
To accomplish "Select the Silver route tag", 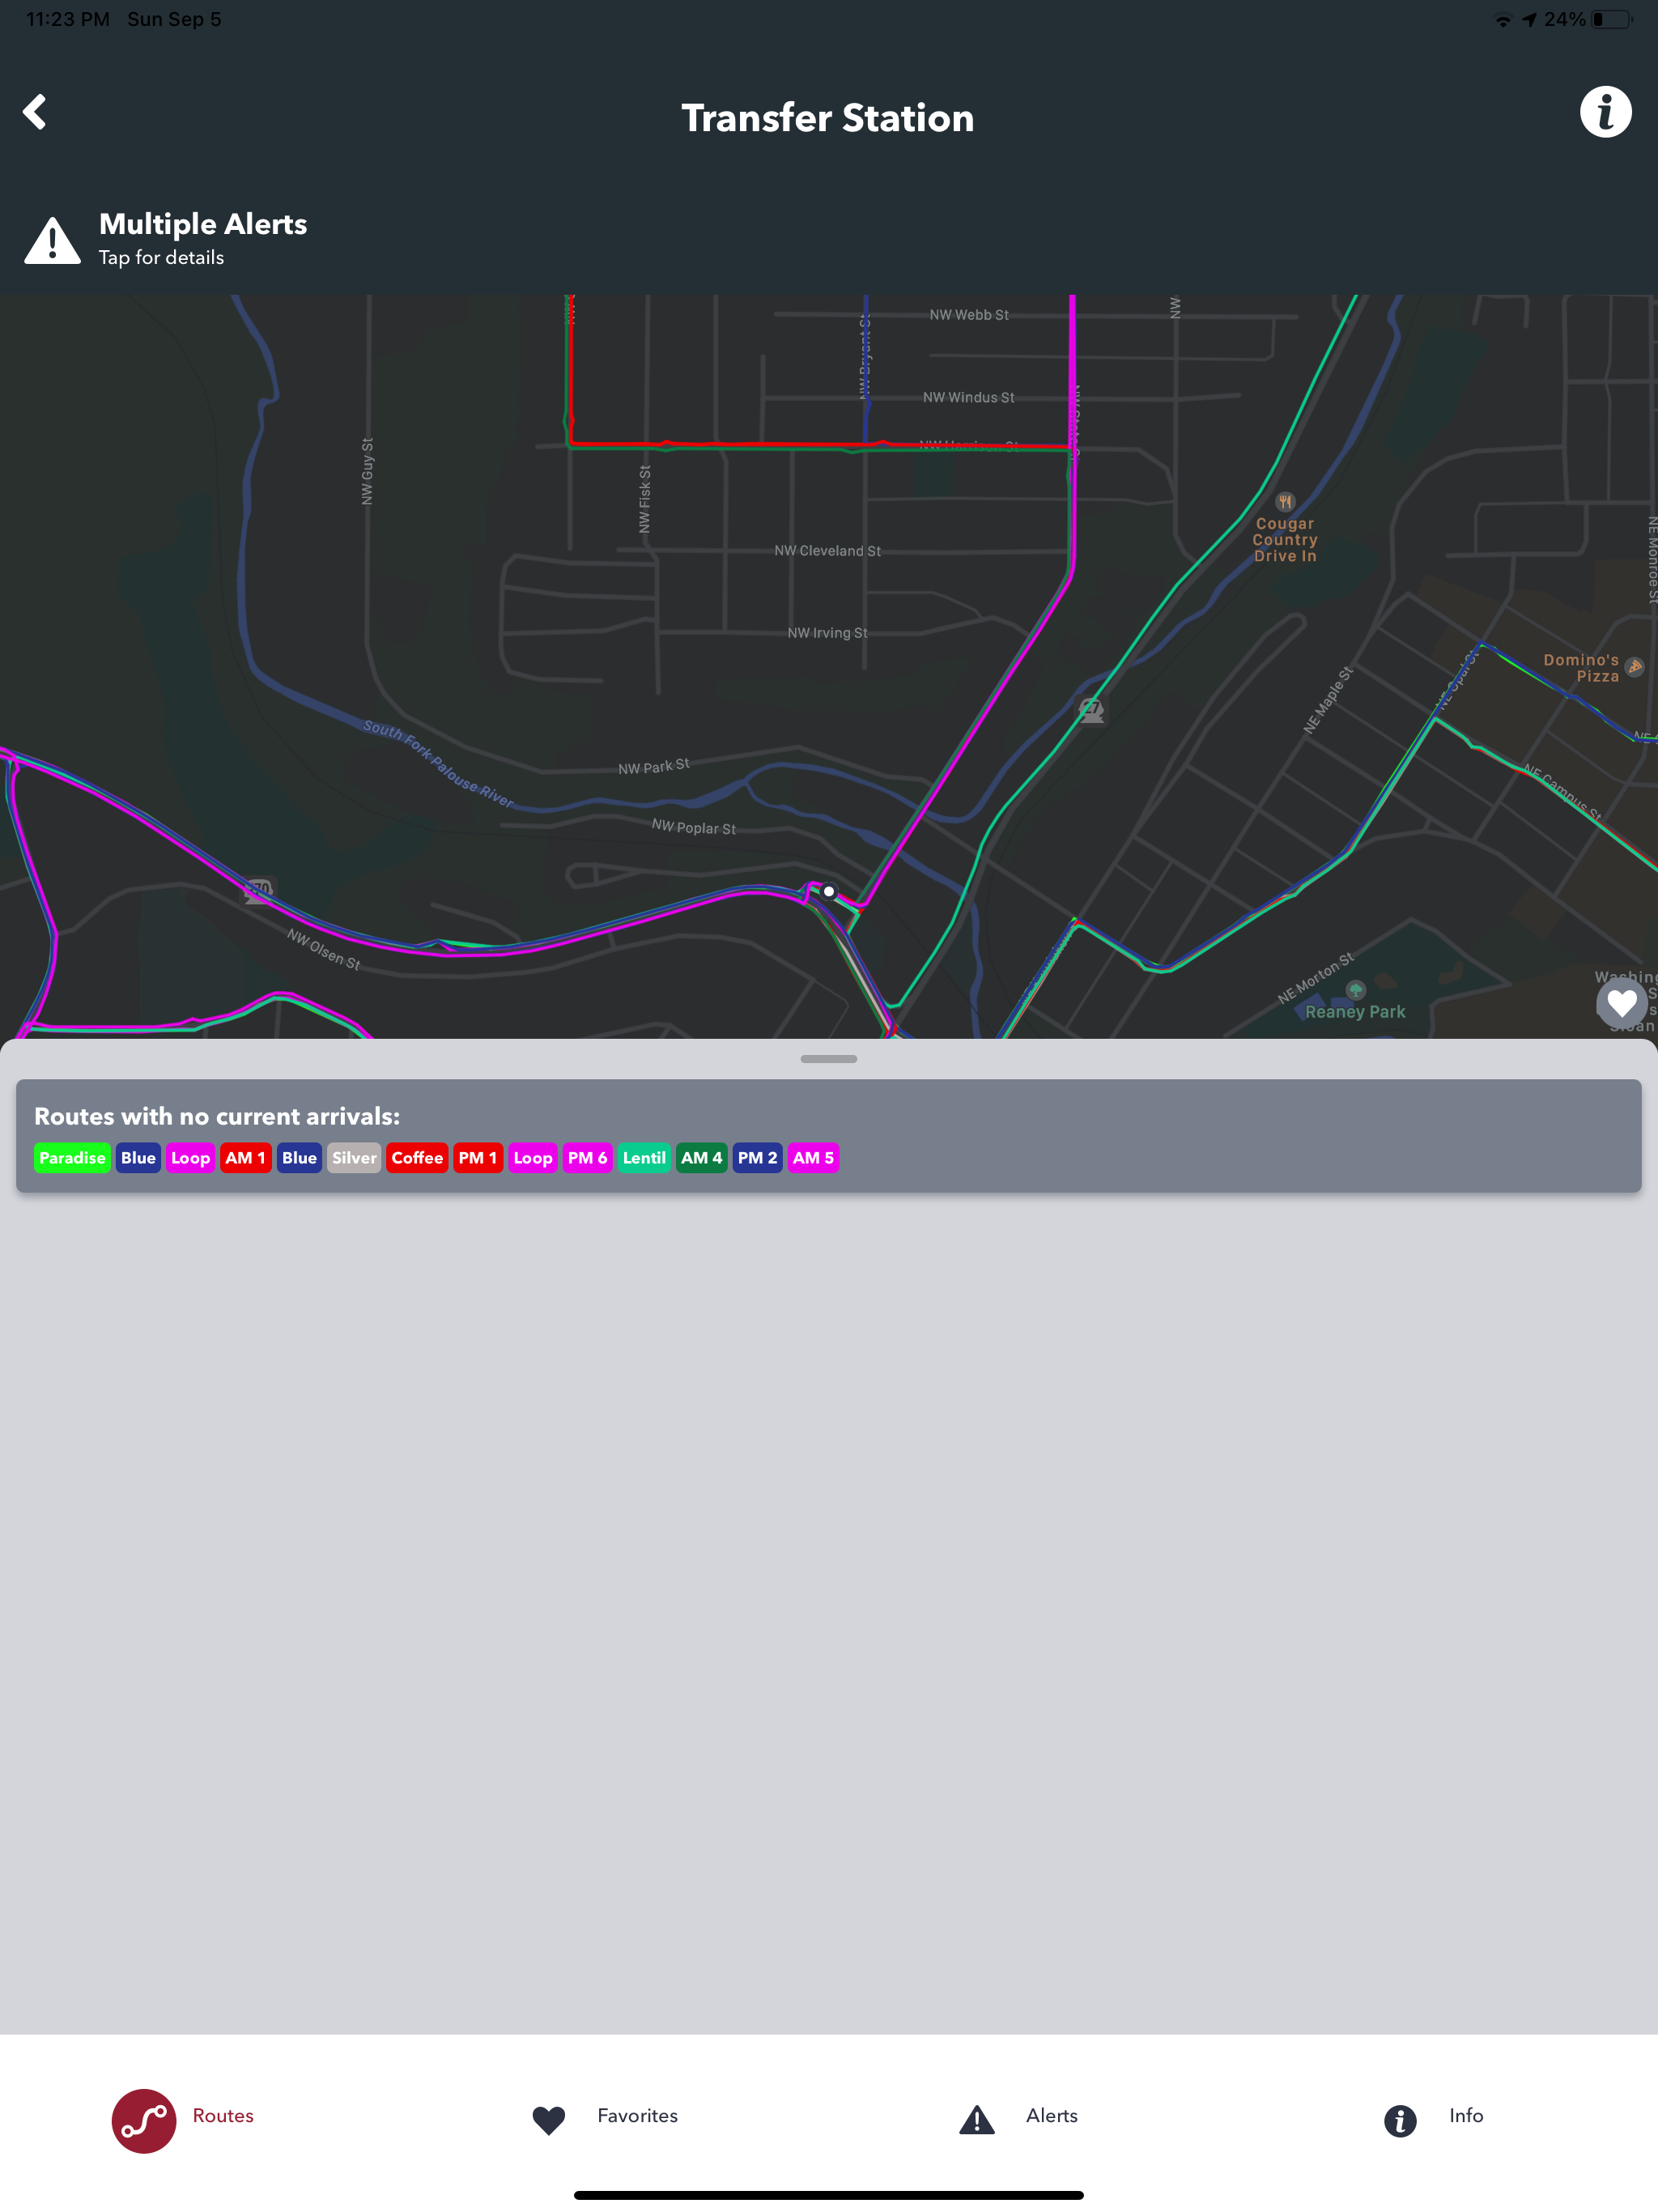I will tap(354, 1158).
